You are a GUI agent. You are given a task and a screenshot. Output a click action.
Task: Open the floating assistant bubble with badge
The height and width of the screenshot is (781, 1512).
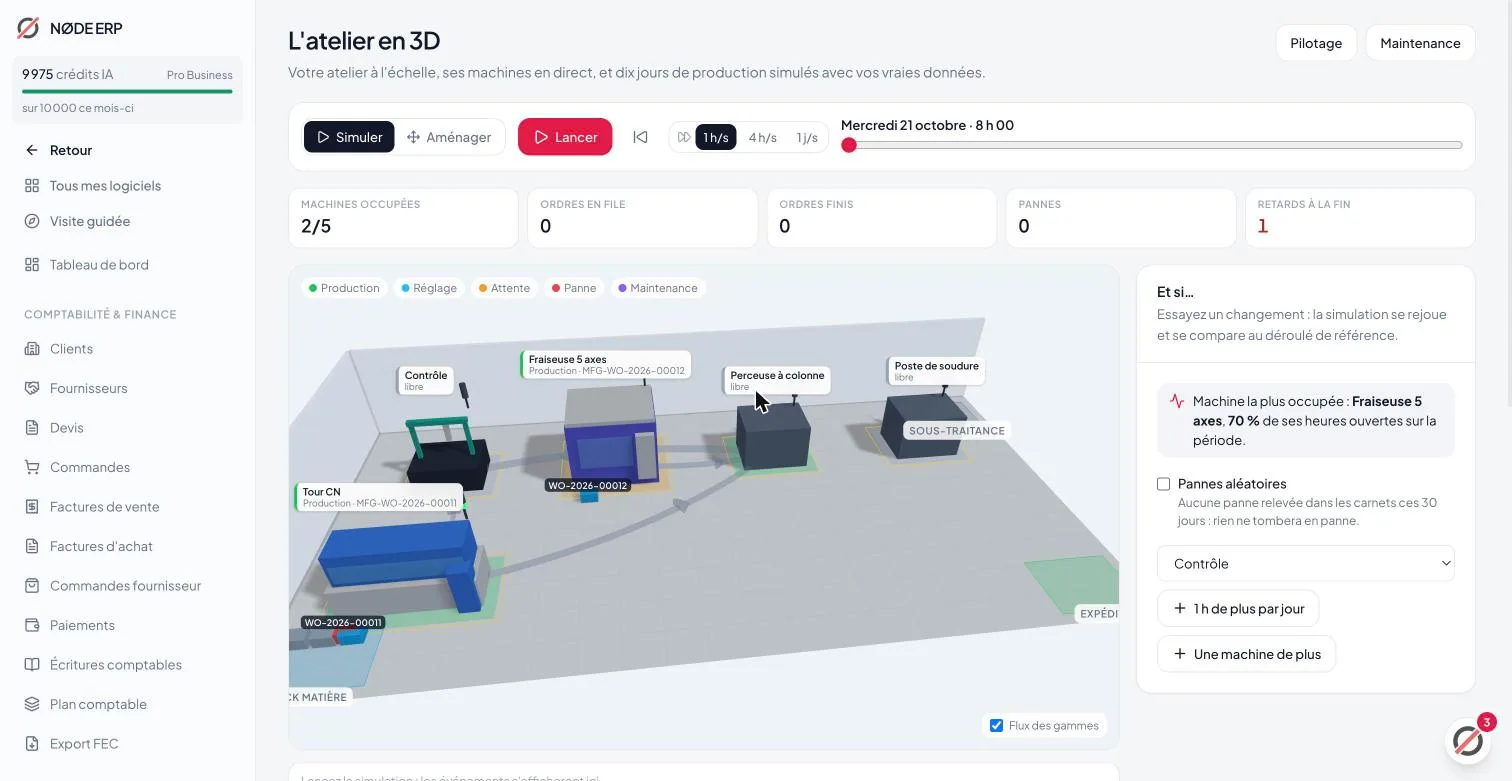1468,740
